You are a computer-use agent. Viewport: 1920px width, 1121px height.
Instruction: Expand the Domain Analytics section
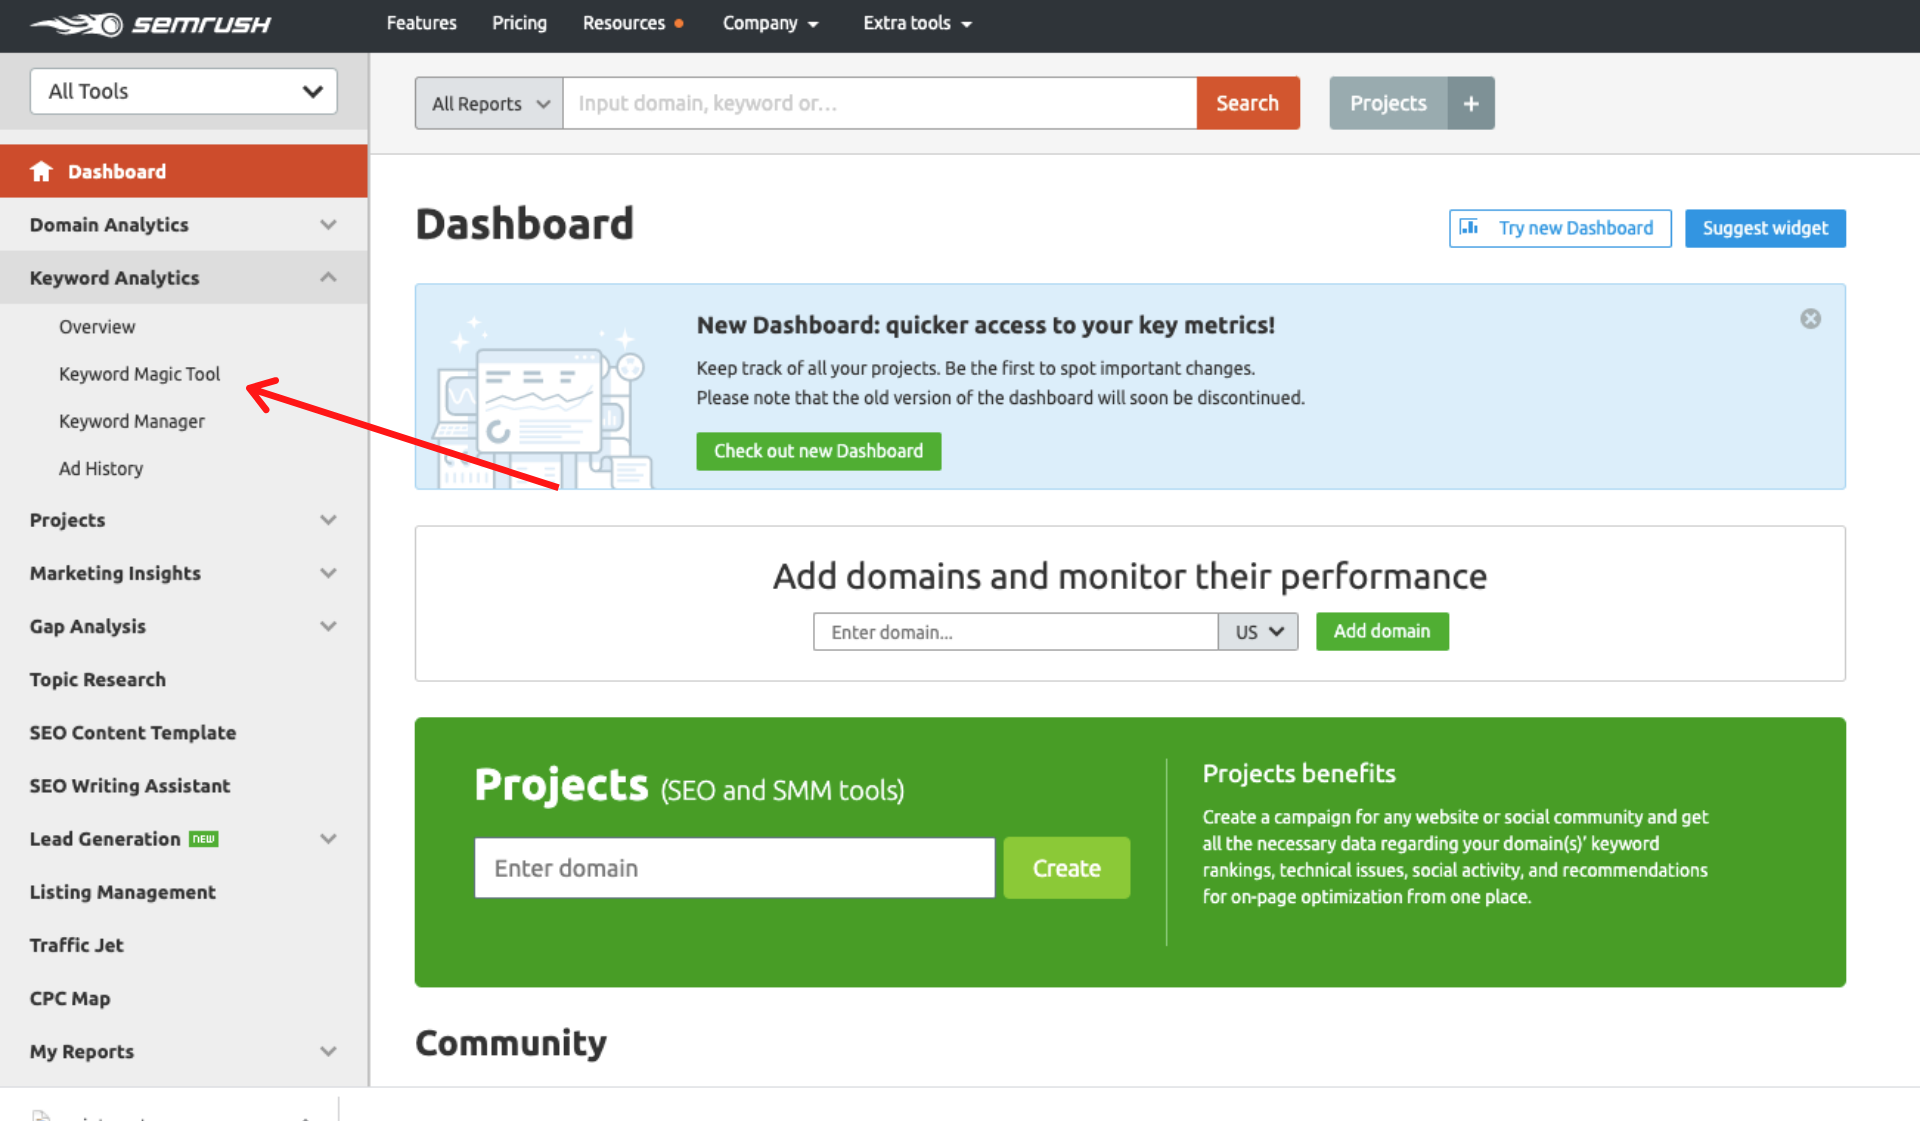328,225
